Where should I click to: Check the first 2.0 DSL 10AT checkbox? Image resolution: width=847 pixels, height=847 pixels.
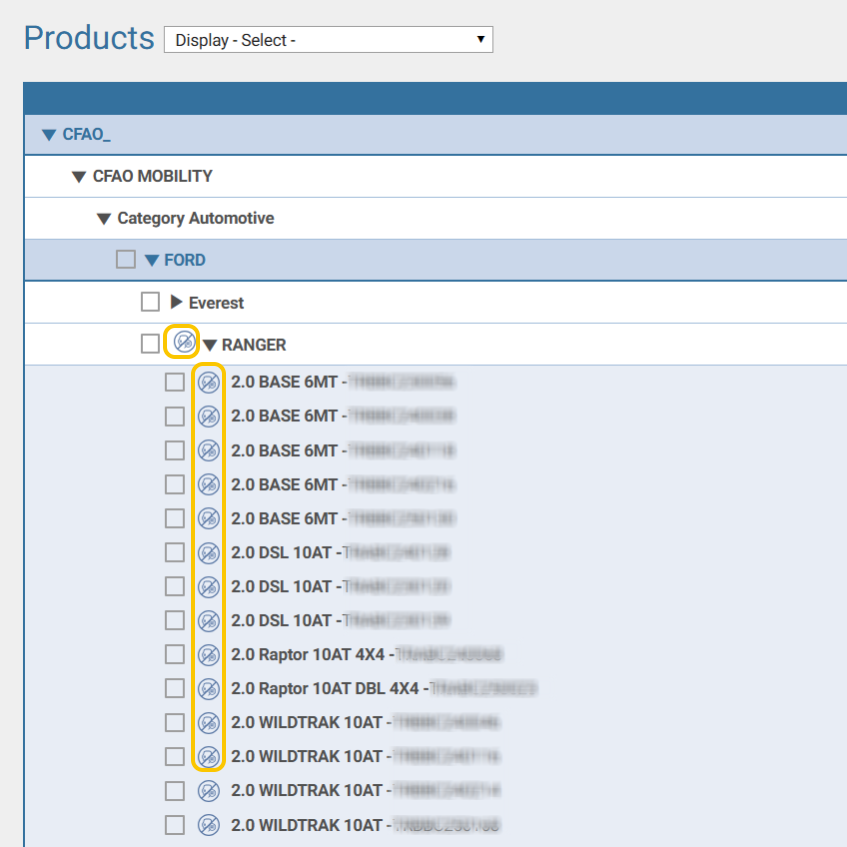[174, 553]
